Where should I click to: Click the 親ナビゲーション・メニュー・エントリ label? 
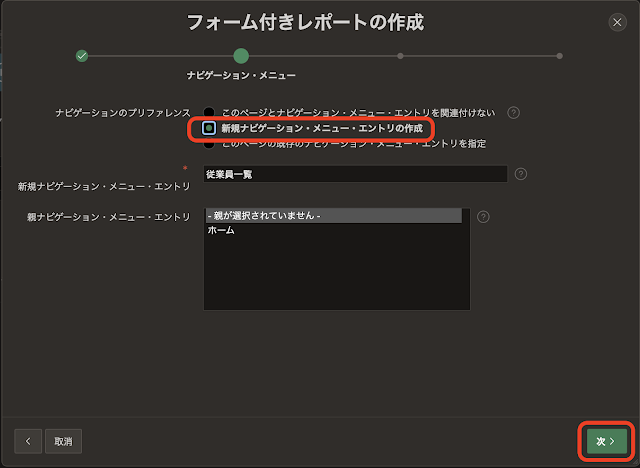click(x=109, y=217)
